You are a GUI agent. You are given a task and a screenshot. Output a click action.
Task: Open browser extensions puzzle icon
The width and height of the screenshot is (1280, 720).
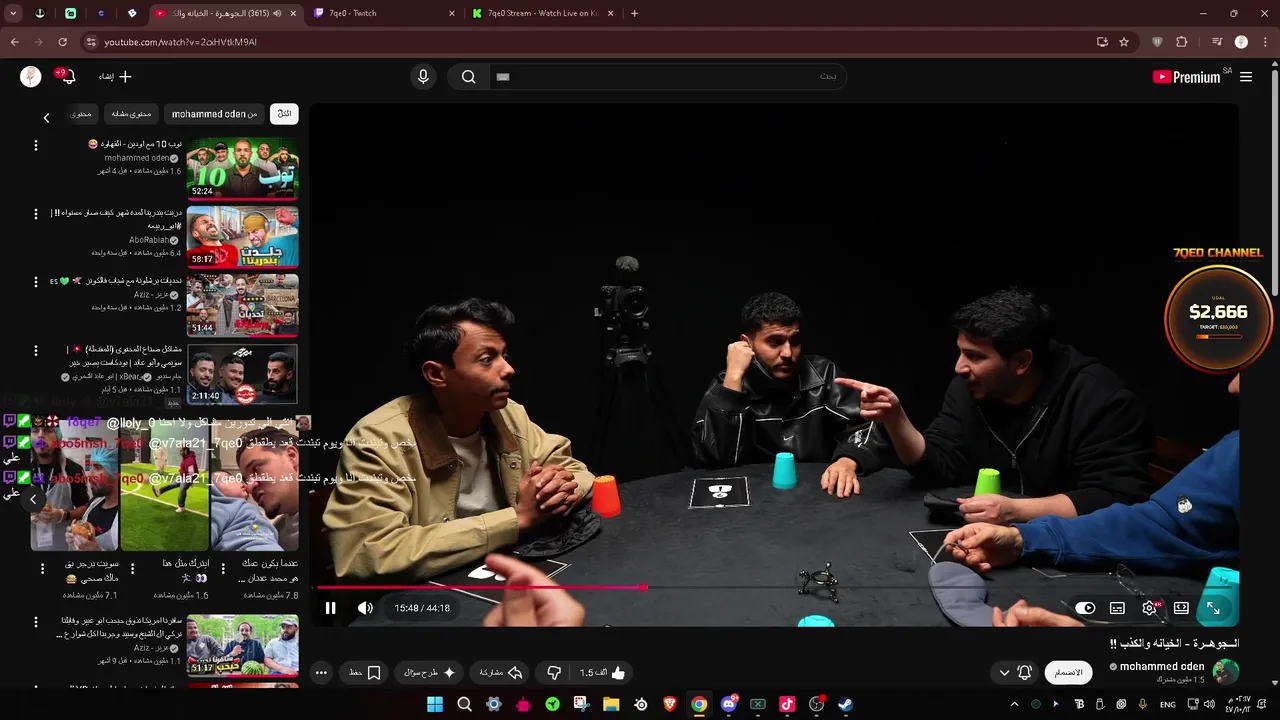pos(1182,42)
